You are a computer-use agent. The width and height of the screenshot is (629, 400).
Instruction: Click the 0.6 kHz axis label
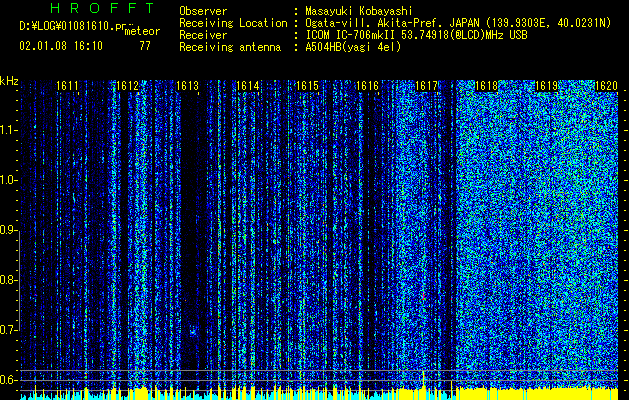click(x=8, y=380)
